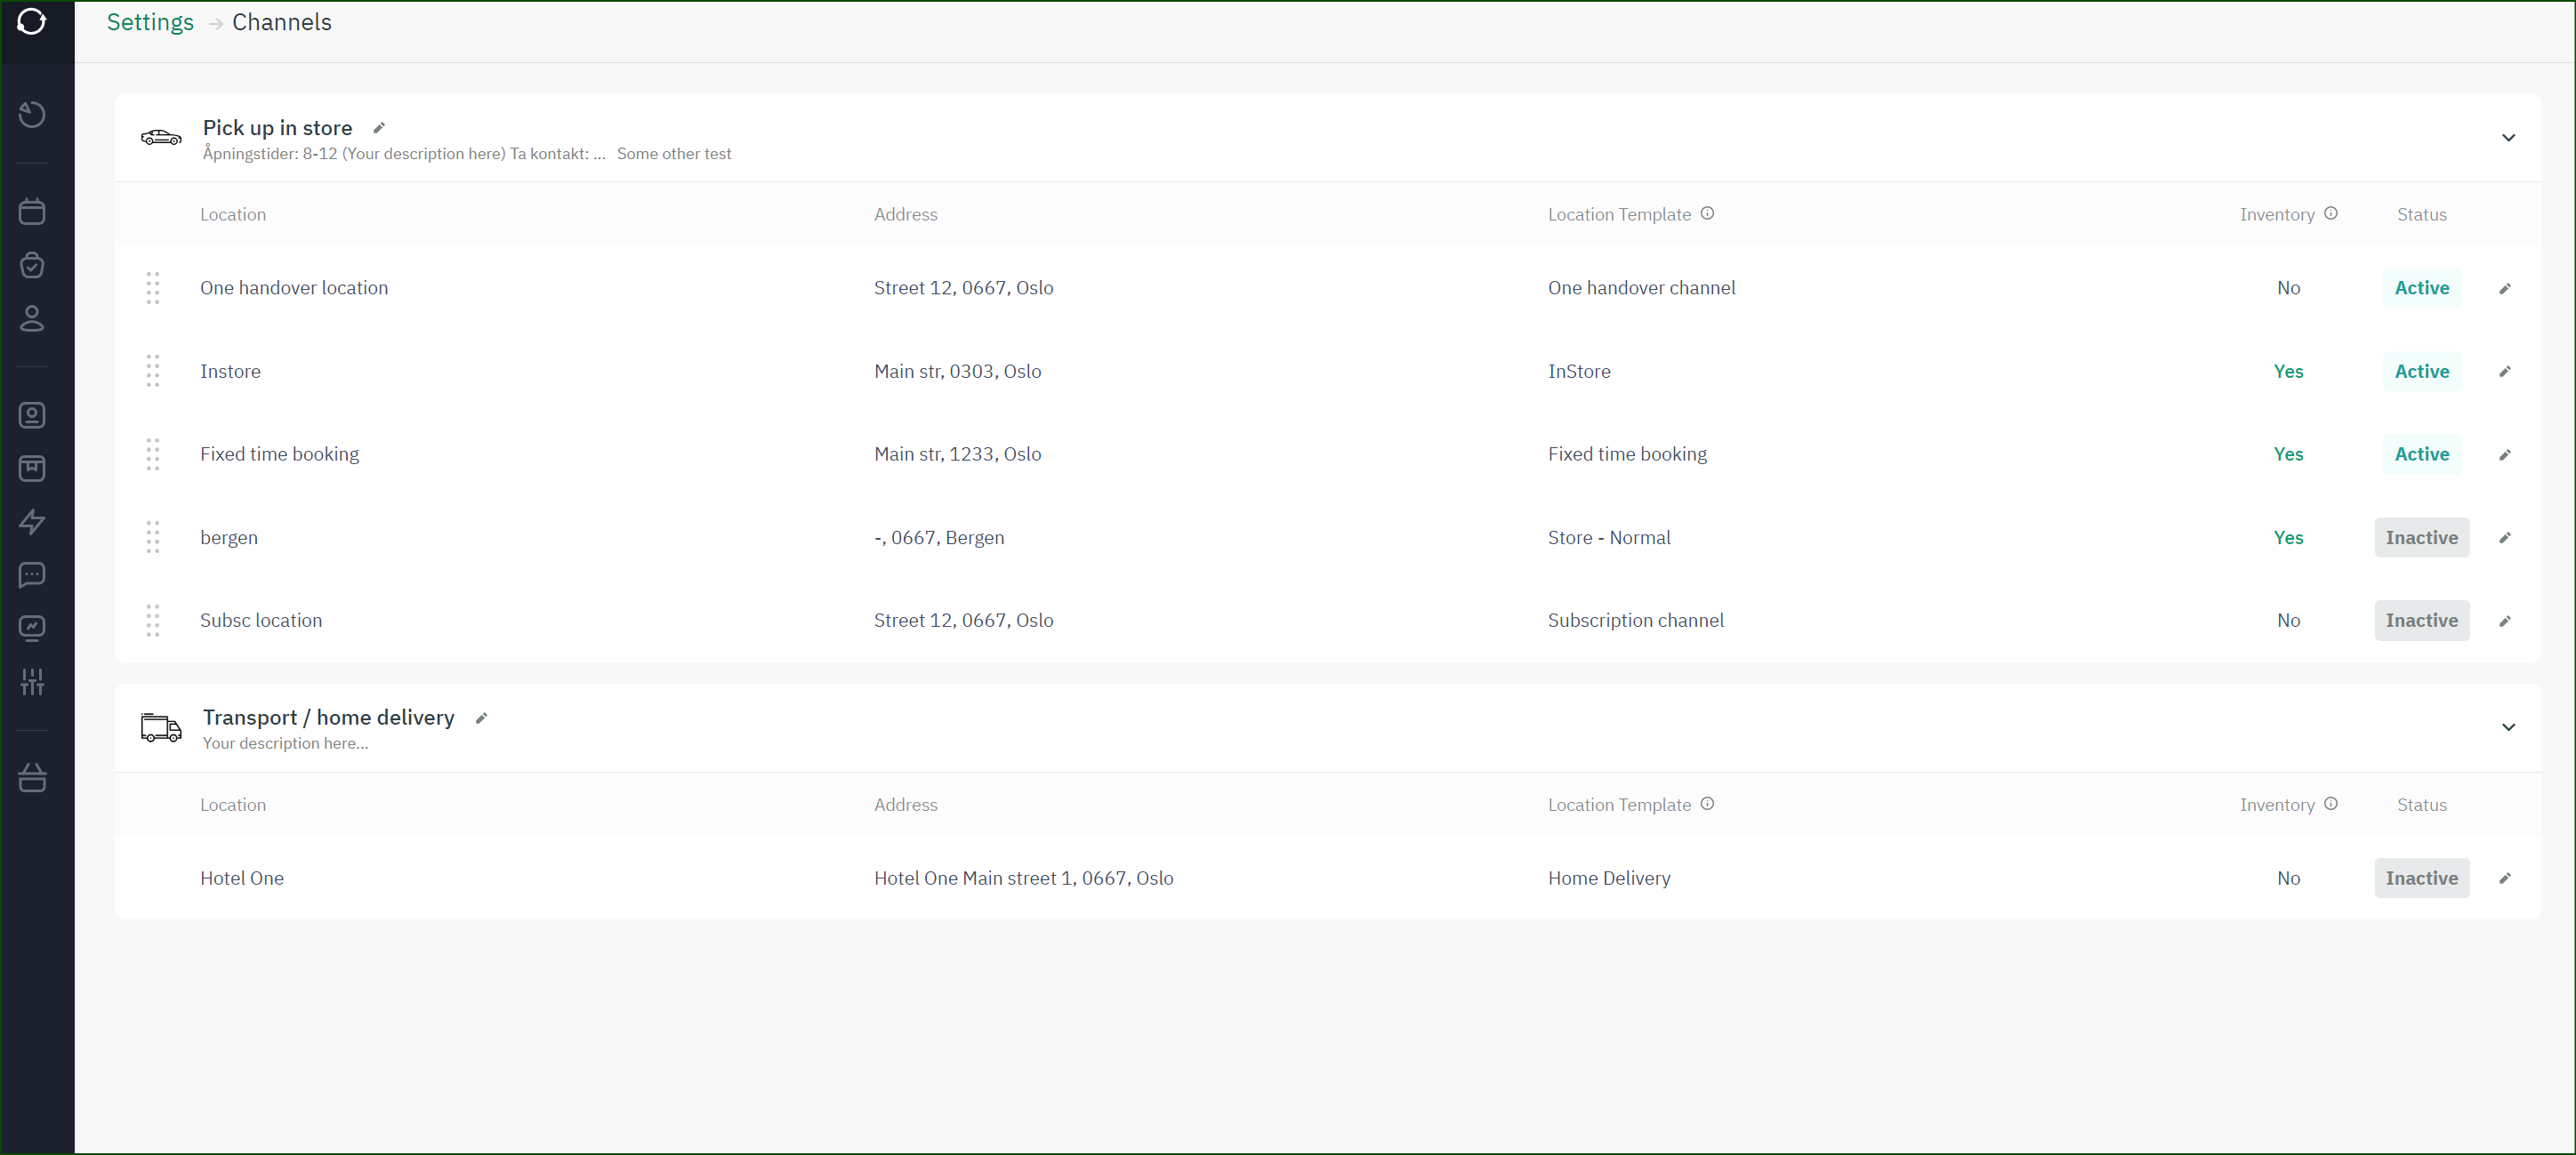2576x1155 pixels.
Task: Click the info icon beside the top Location Template header
Action: pyautogui.click(x=1707, y=213)
